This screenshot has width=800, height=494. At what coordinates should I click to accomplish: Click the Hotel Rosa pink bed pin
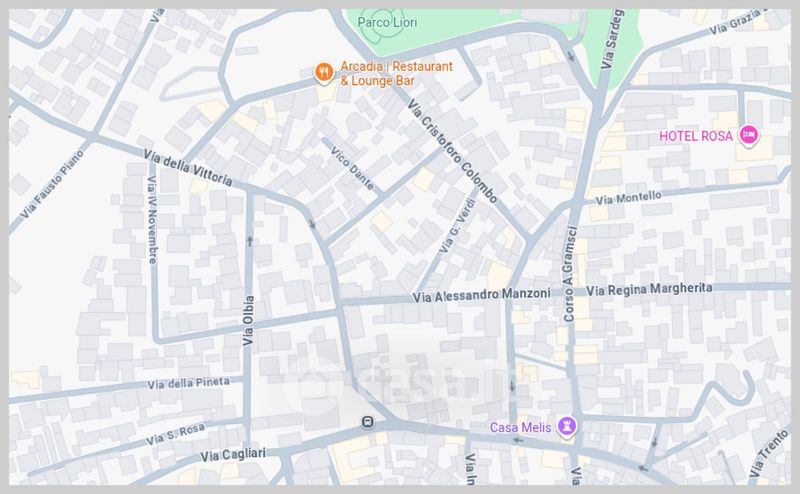(x=749, y=135)
